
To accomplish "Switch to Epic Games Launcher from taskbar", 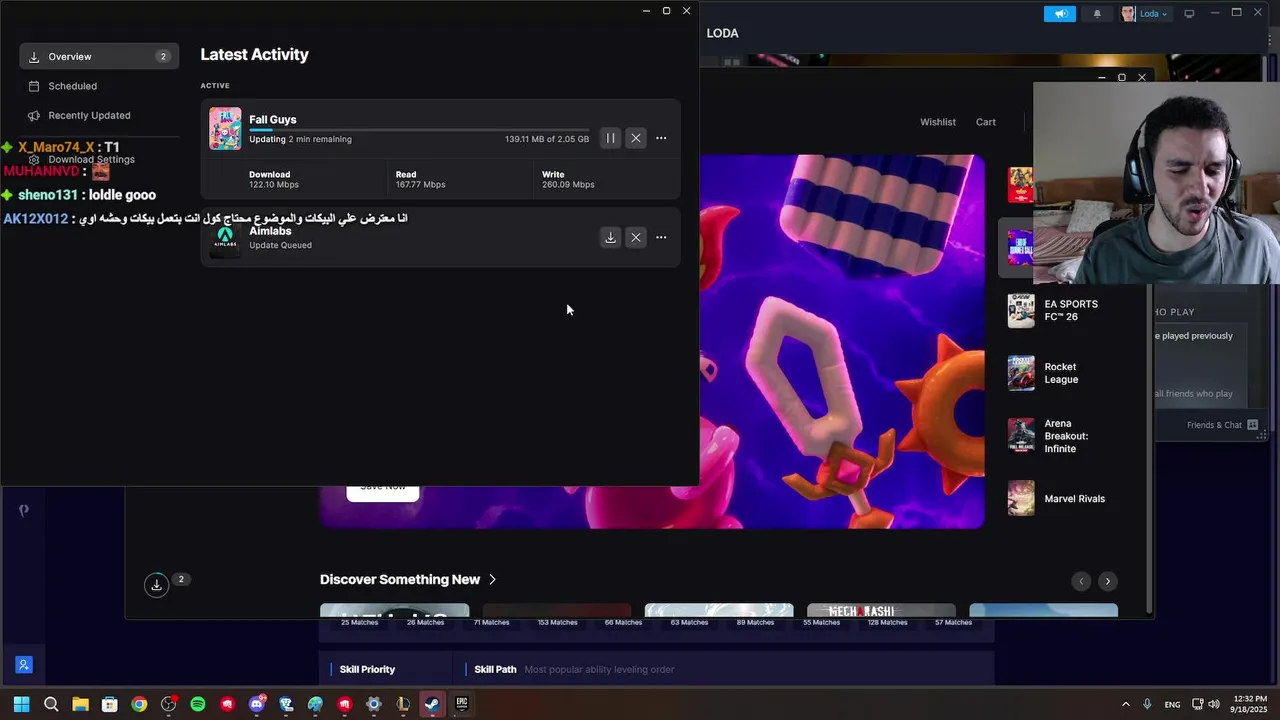I will 462,704.
